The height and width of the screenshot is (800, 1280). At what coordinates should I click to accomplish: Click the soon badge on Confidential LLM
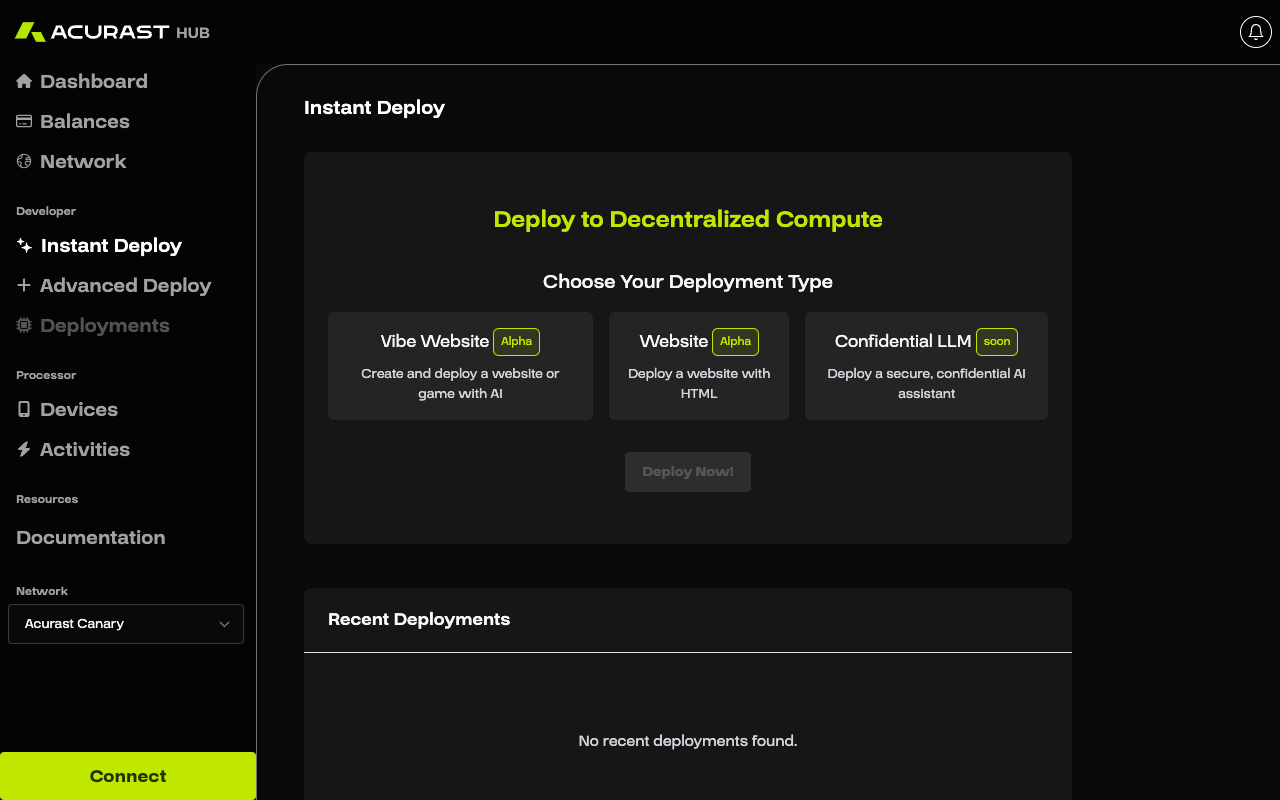coord(997,341)
